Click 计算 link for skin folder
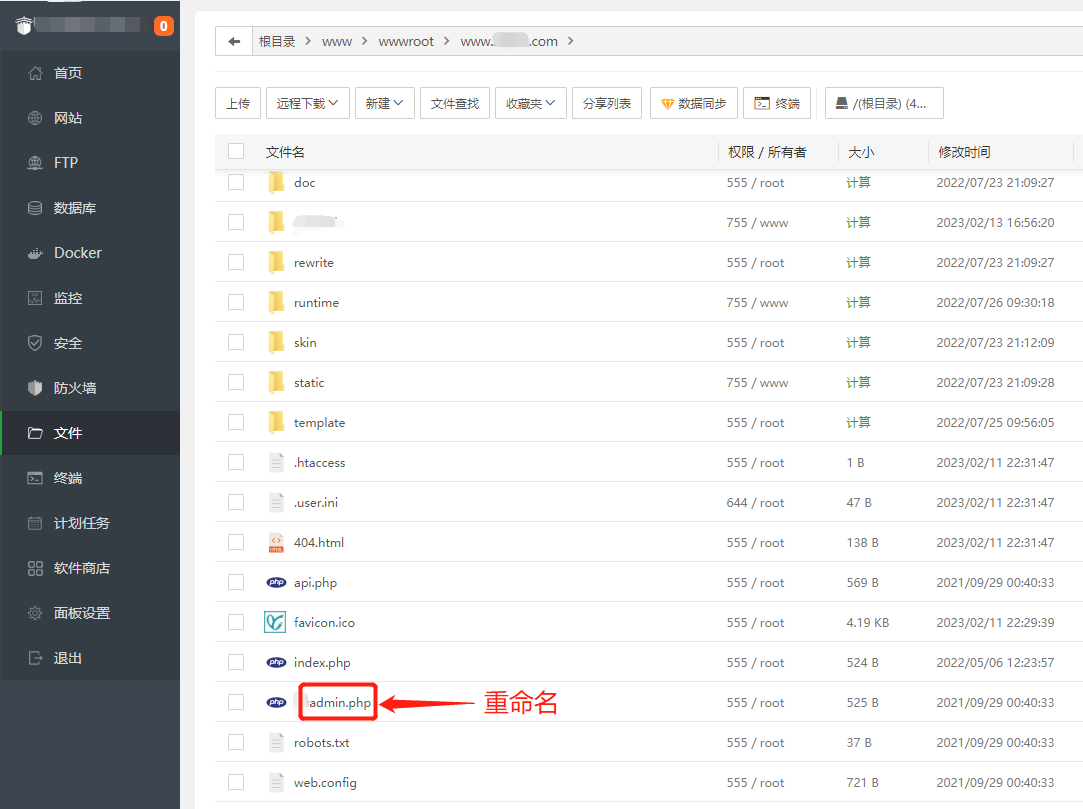 click(859, 343)
